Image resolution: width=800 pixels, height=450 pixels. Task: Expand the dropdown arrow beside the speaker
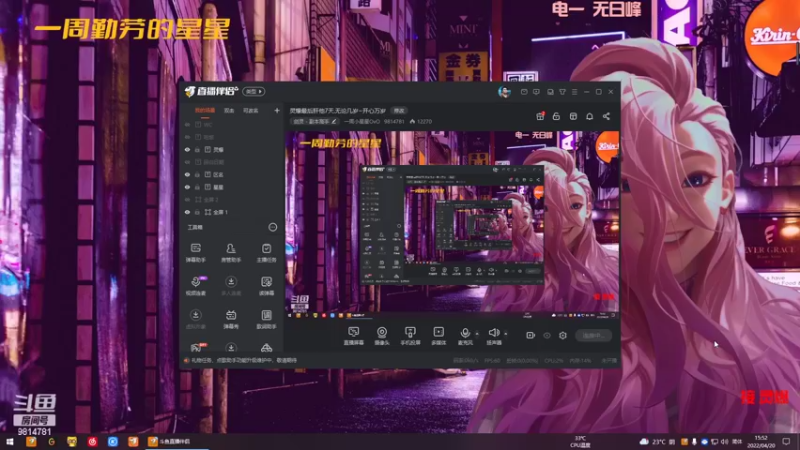coord(506,334)
